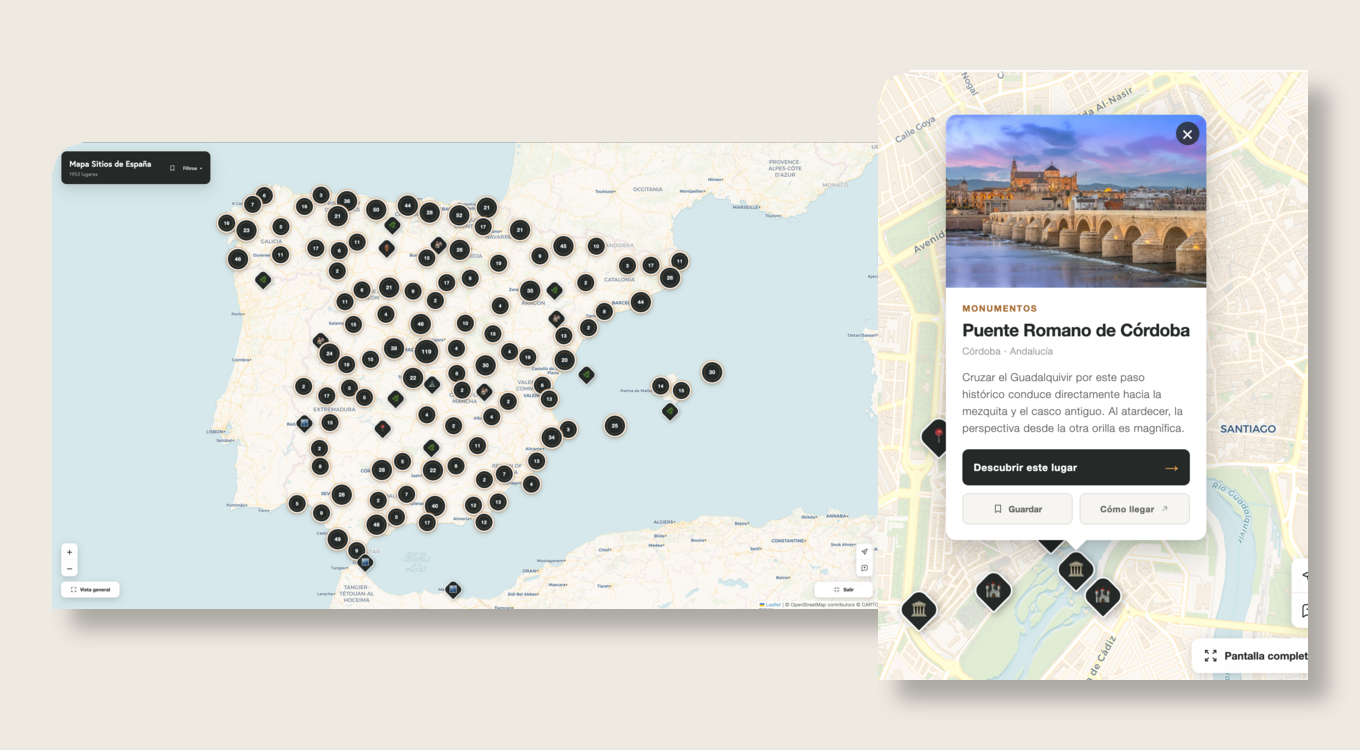Select the diamond marker near Badajoz
The width and height of the screenshot is (1360, 750).
point(305,424)
